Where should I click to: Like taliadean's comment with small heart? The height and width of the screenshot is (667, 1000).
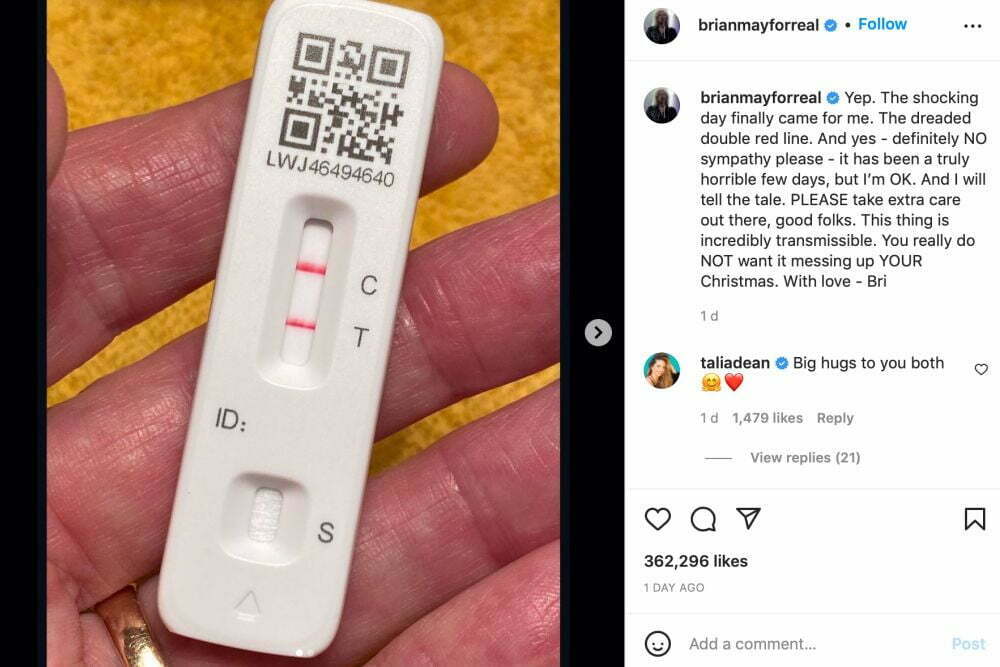pyautogui.click(x=981, y=369)
